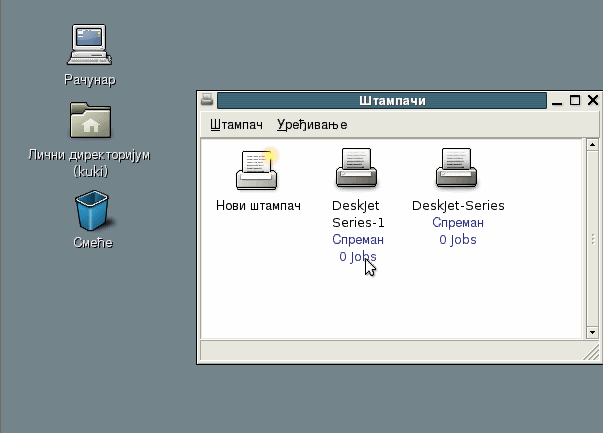This screenshot has width=603, height=433.
Task: Open the window menu printer icon in title bar
Action: coord(207,100)
